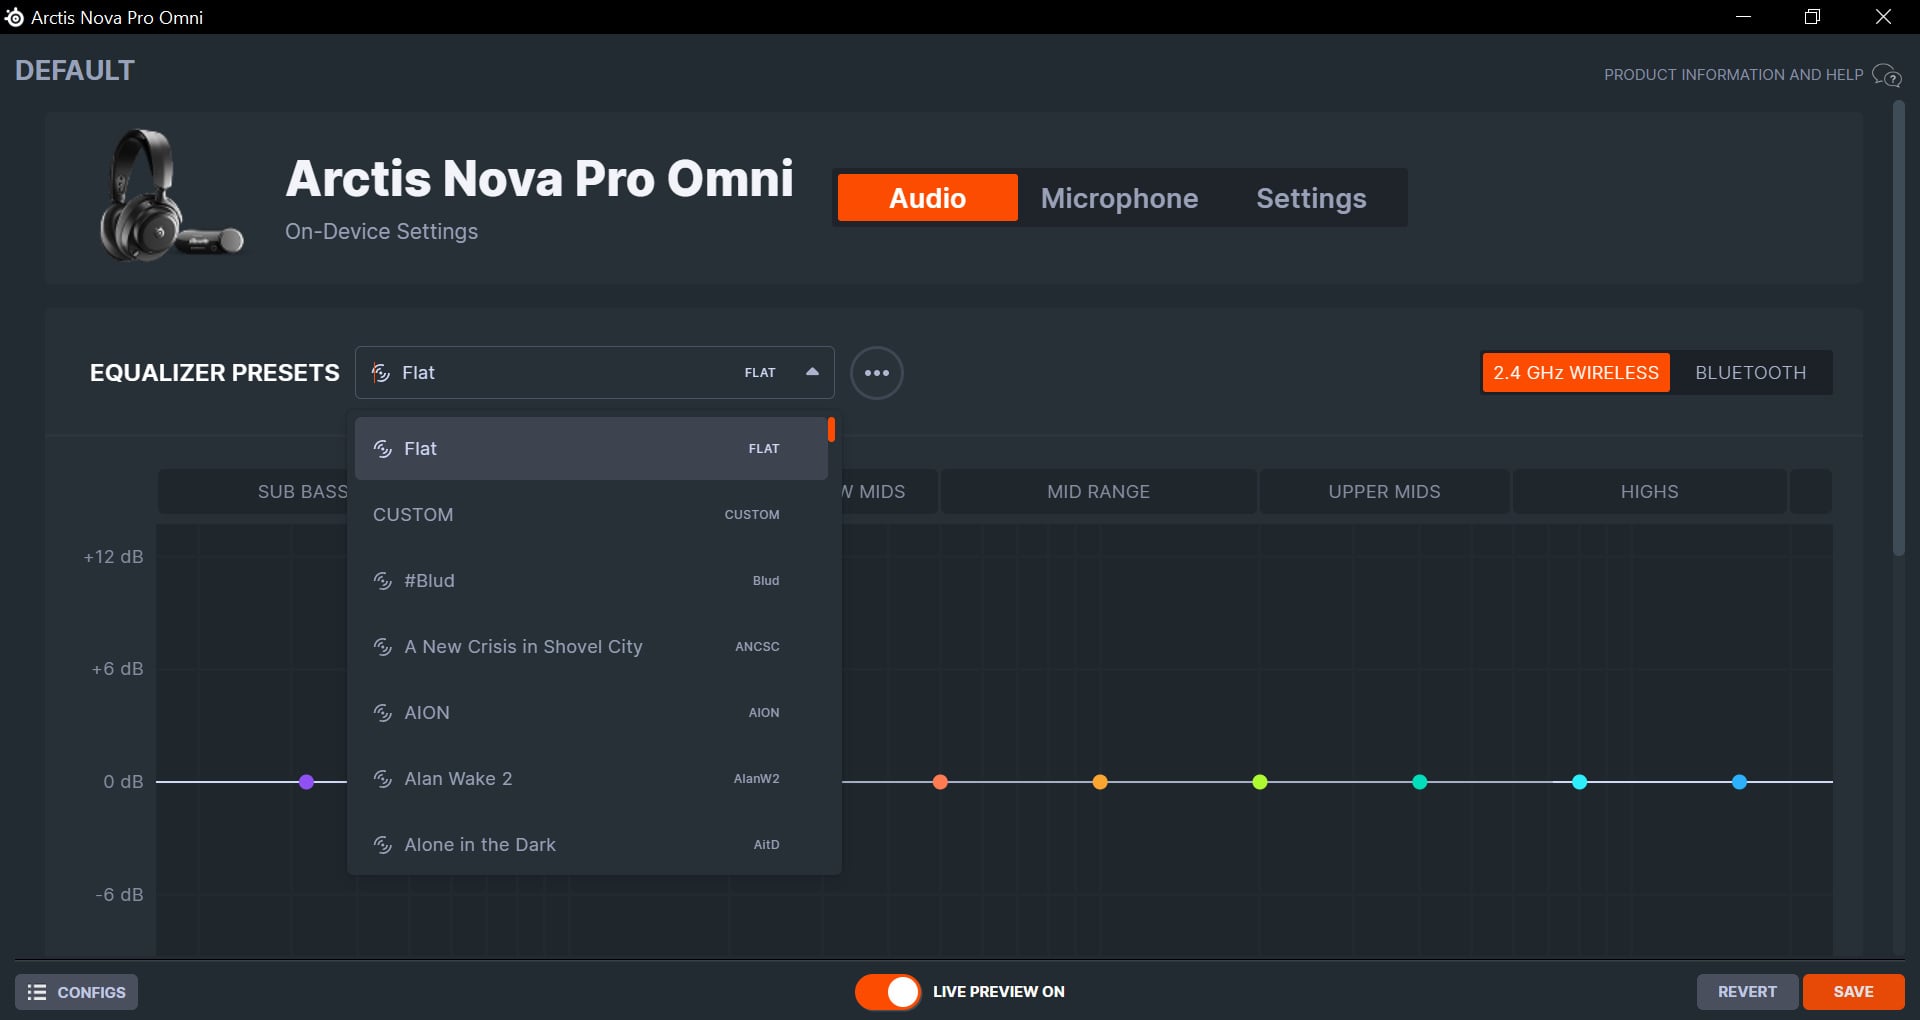Click the preset icon beside Alan Wake 2
The height and width of the screenshot is (1020, 1920).
click(382, 779)
